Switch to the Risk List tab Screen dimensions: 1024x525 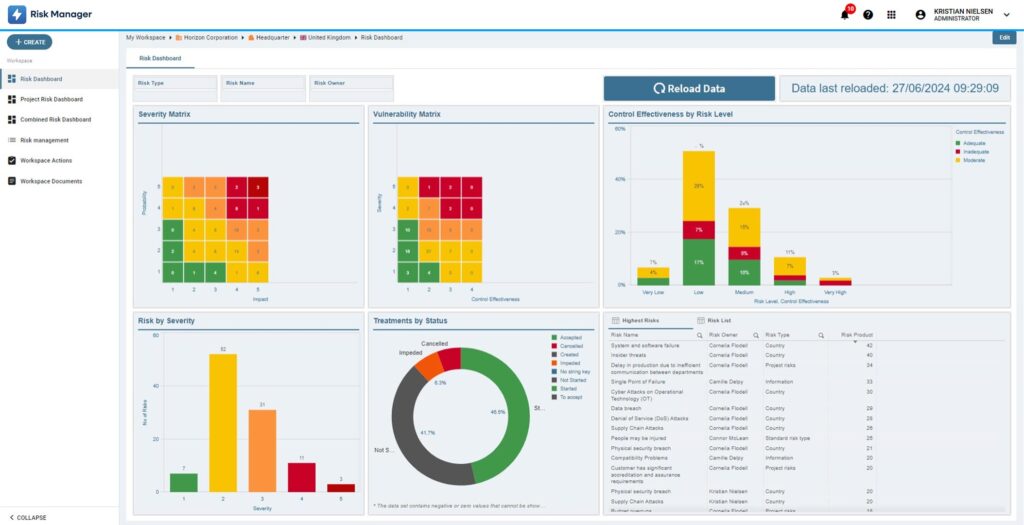pyautogui.click(x=720, y=320)
